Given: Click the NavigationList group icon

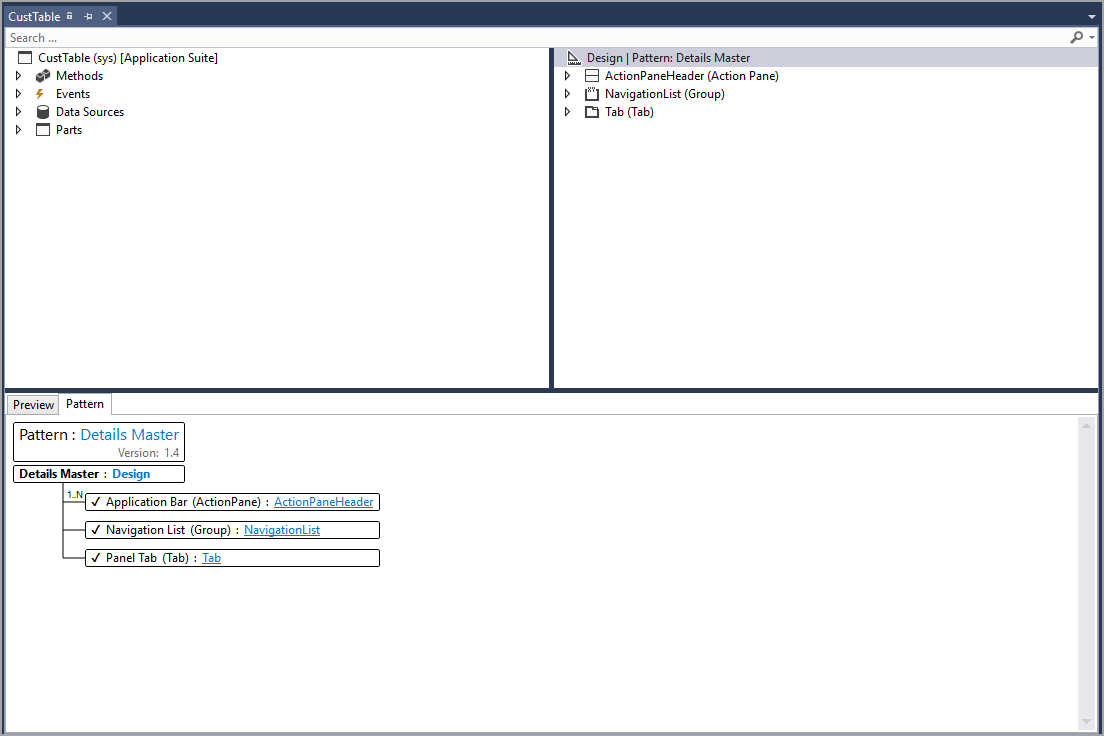Looking at the screenshot, I should [x=591, y=93].
